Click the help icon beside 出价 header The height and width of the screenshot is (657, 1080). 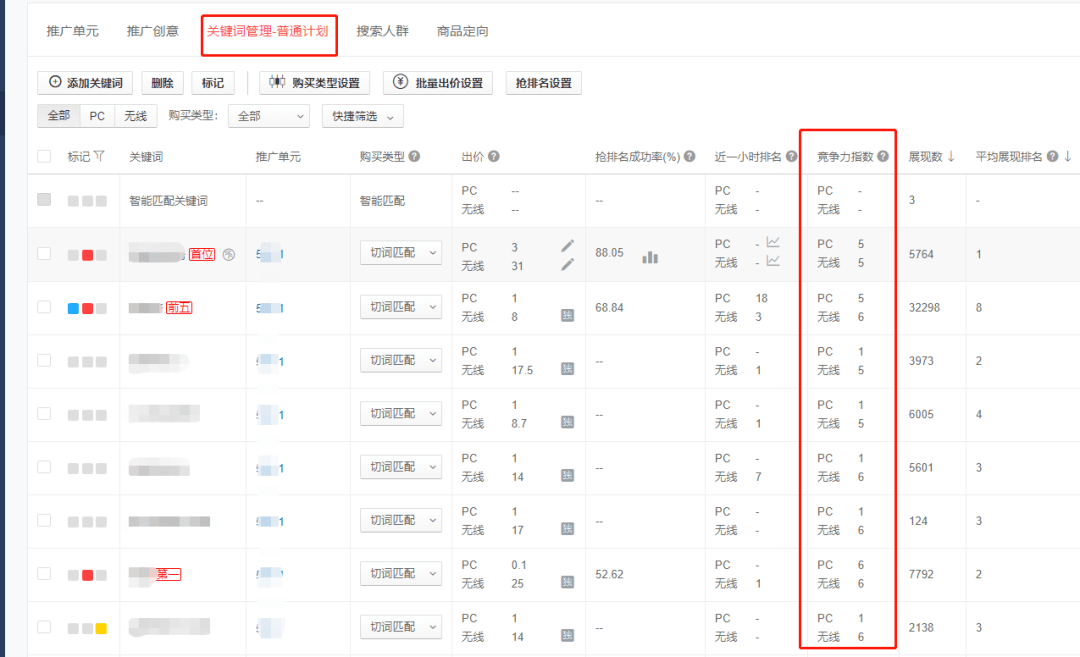[494, 157]
